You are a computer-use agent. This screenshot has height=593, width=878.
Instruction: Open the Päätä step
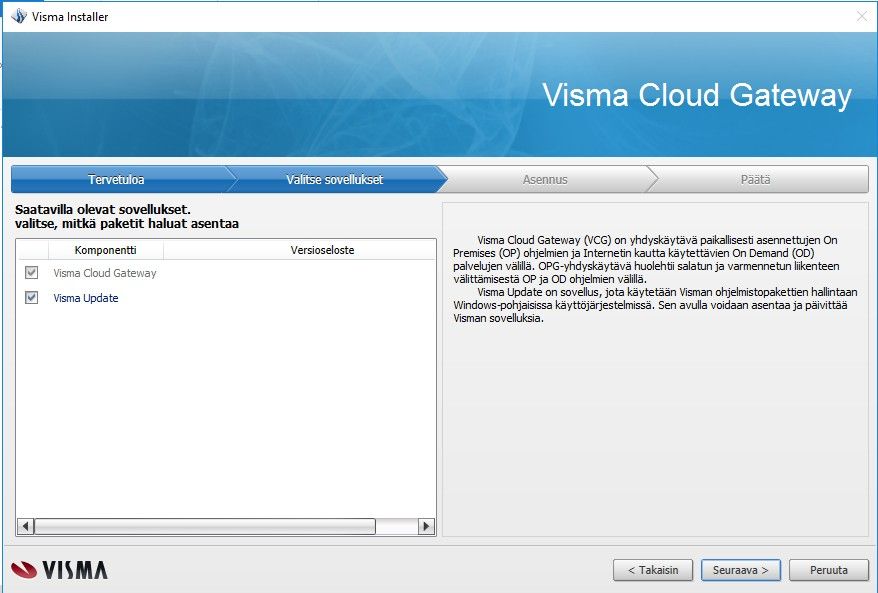point(755,179)
